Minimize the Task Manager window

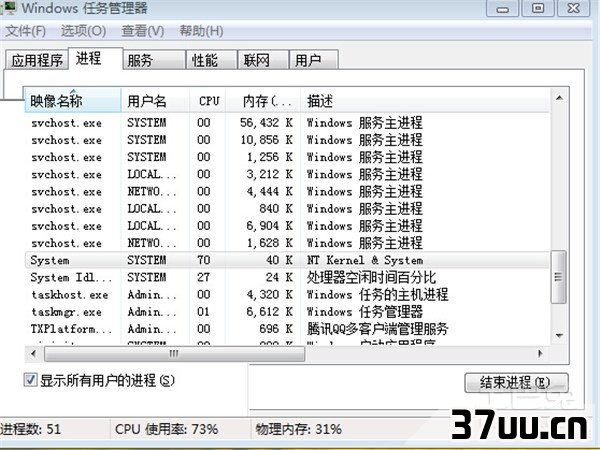pos(502,8)
